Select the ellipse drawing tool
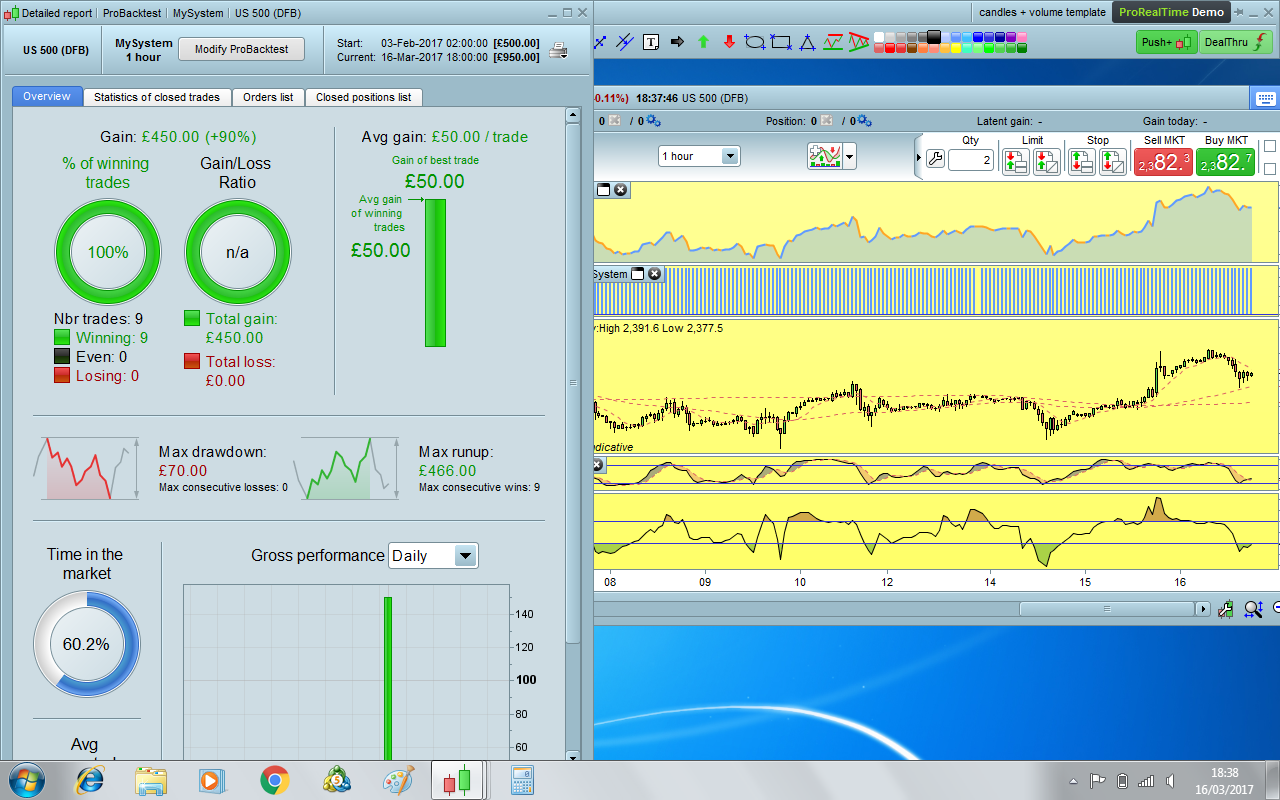Image resolution: width=1280 pixels, height=800 pixels. pyautogui.click(x=755, y=42)
